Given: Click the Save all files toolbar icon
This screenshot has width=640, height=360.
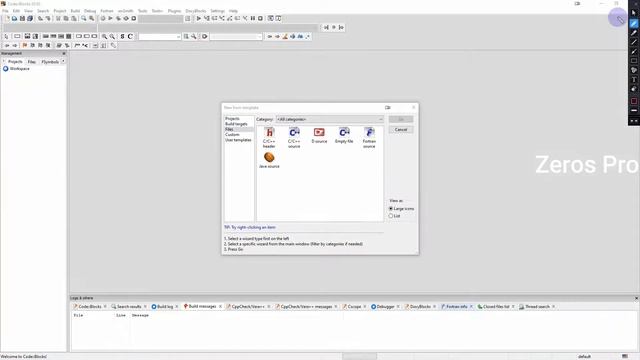Looking at the screenshot, I should click(30, 18).
